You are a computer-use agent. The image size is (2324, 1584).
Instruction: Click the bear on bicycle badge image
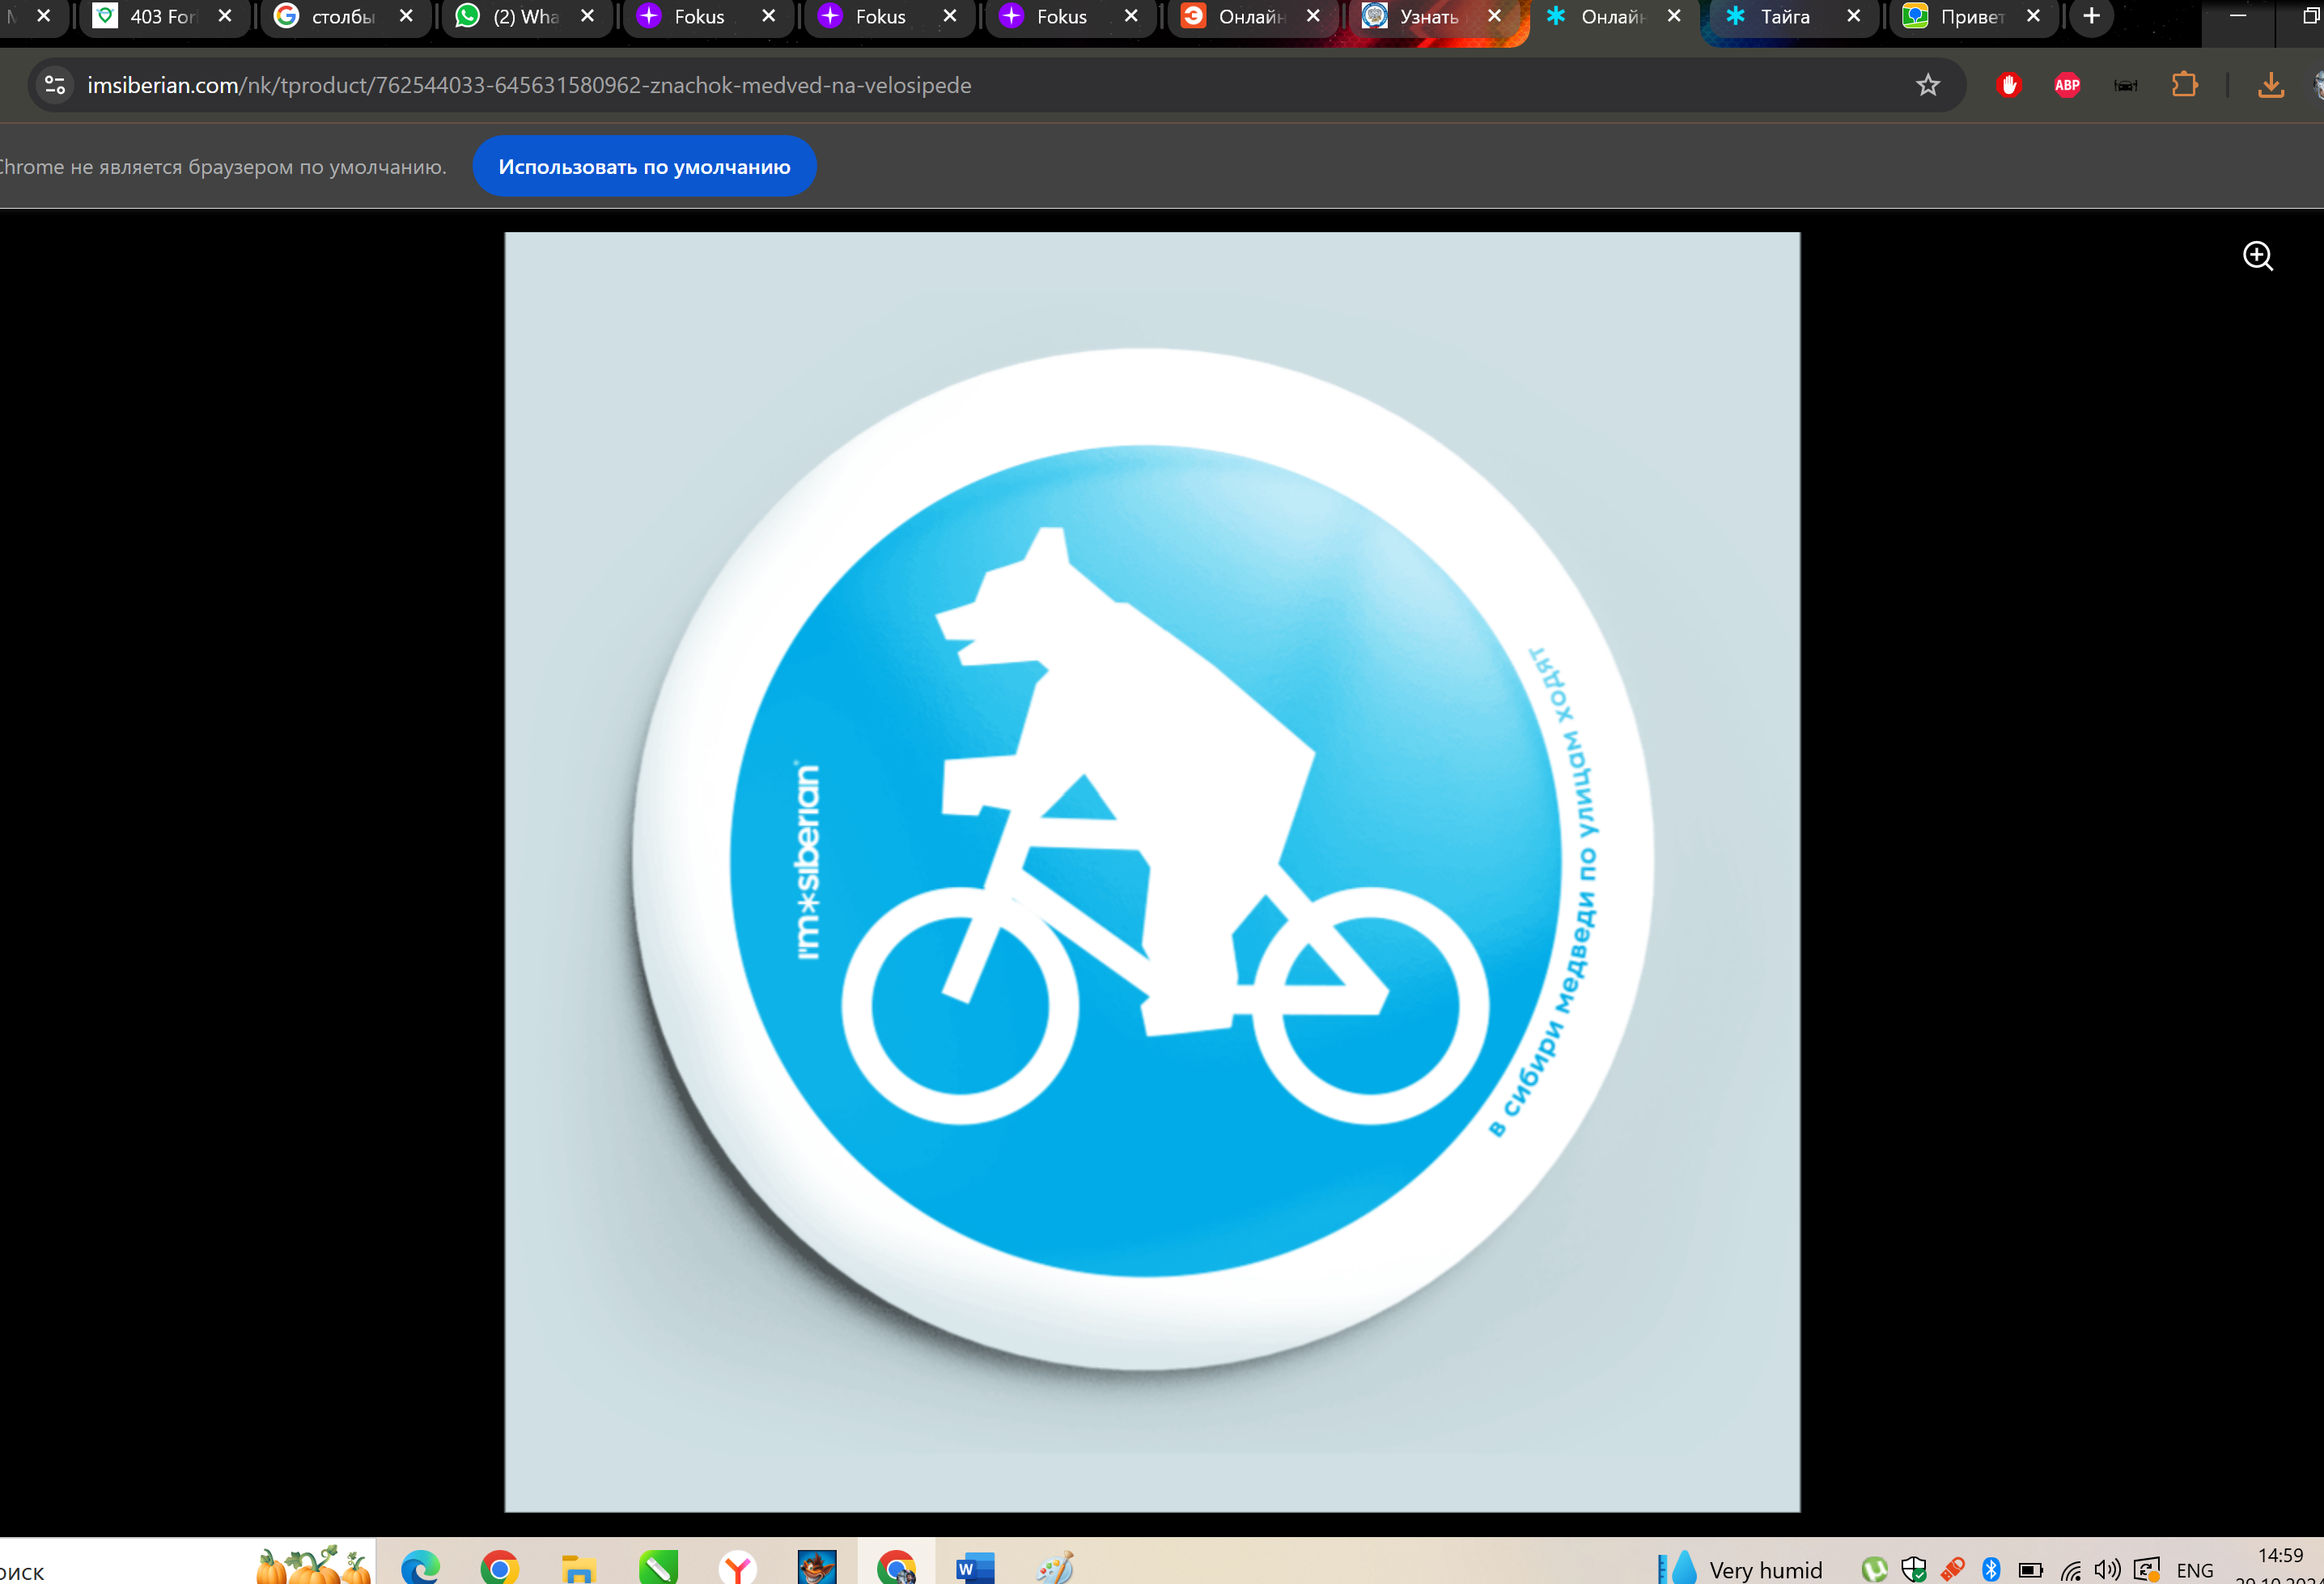coord(1152,872)
